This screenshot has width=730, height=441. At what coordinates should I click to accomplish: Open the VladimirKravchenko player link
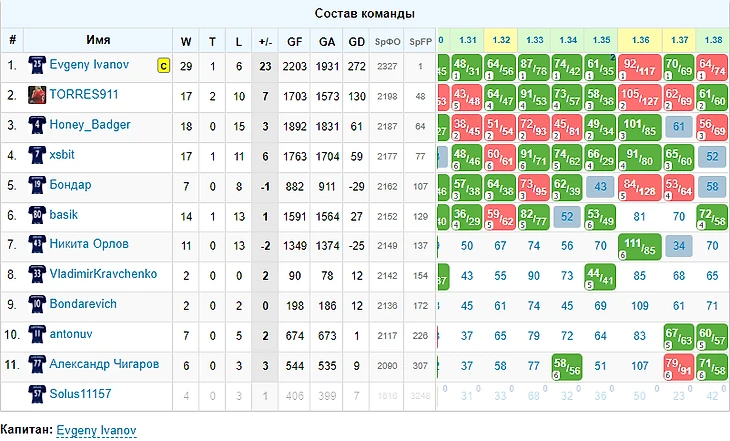pos(103,275)
